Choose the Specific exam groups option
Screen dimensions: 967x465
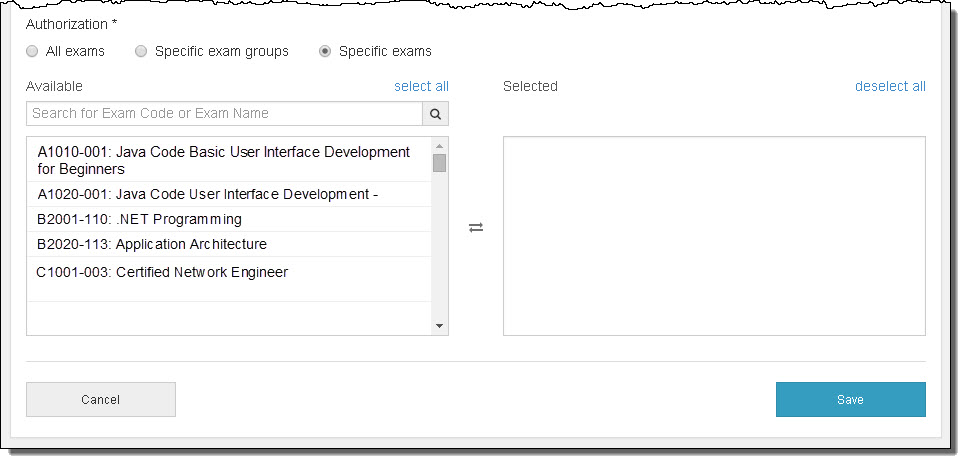141,51
